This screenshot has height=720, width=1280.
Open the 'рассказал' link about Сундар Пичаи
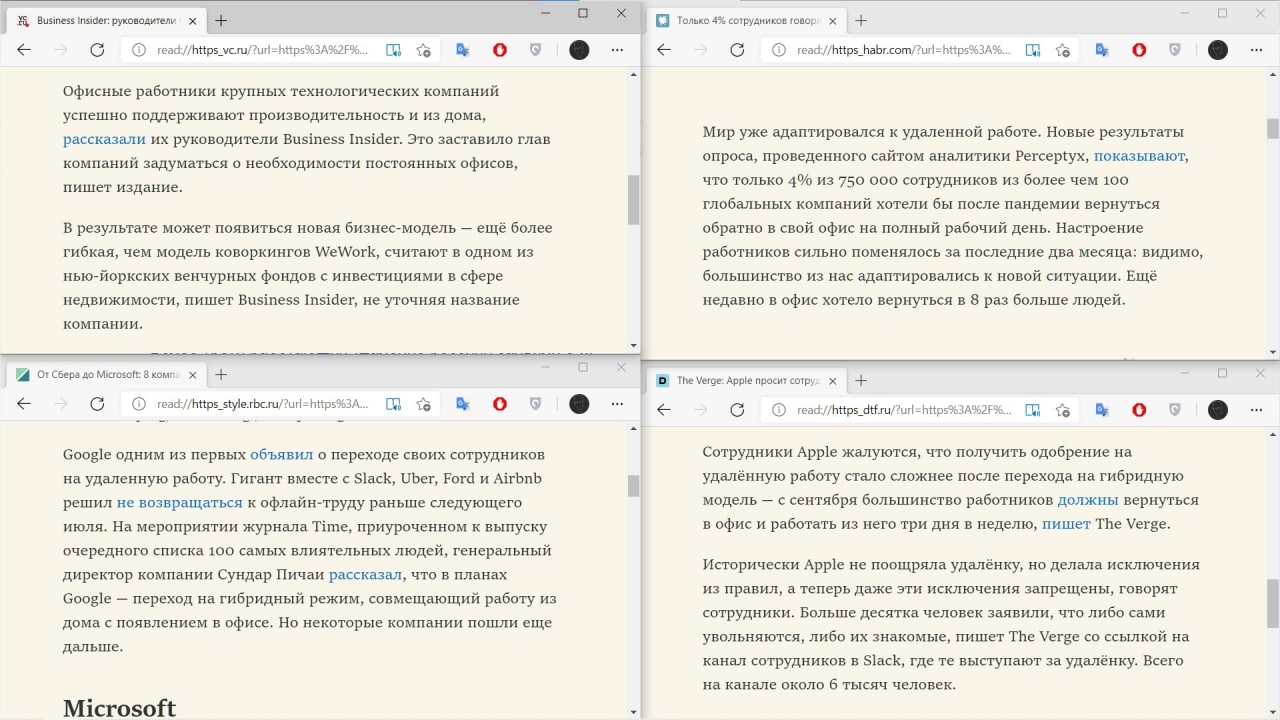(365, 574)
